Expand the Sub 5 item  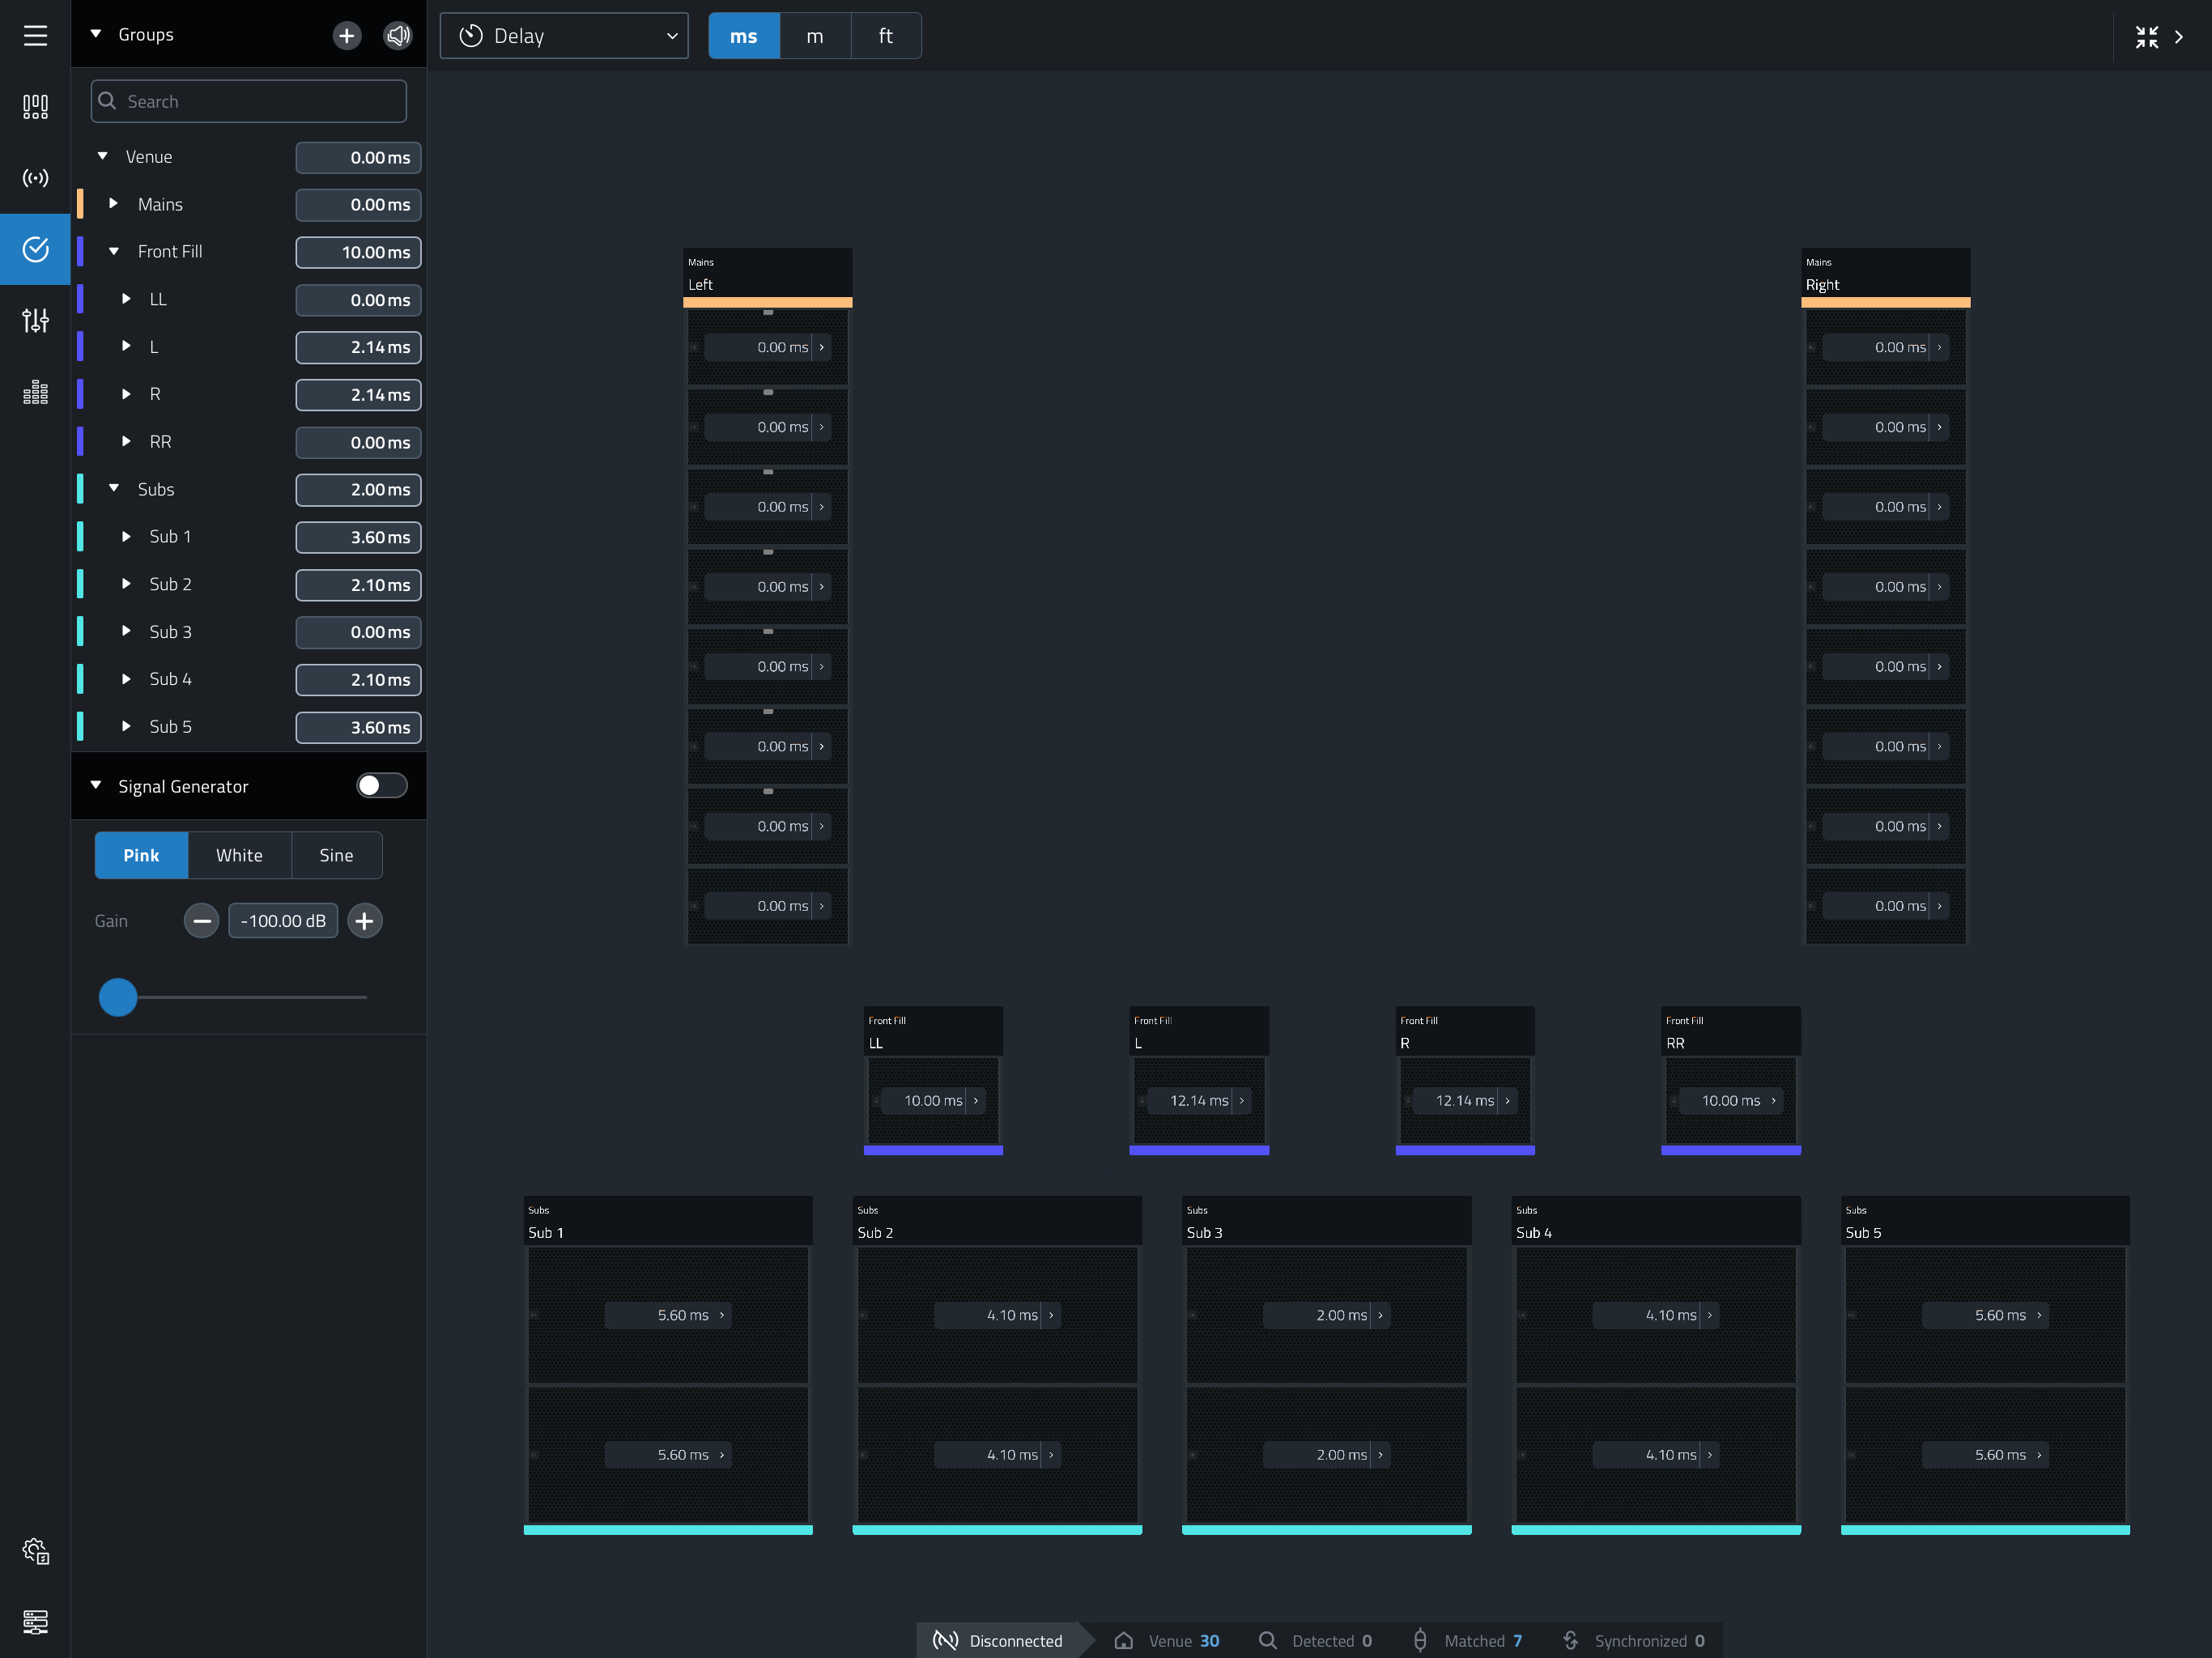(x=126, y=726)
